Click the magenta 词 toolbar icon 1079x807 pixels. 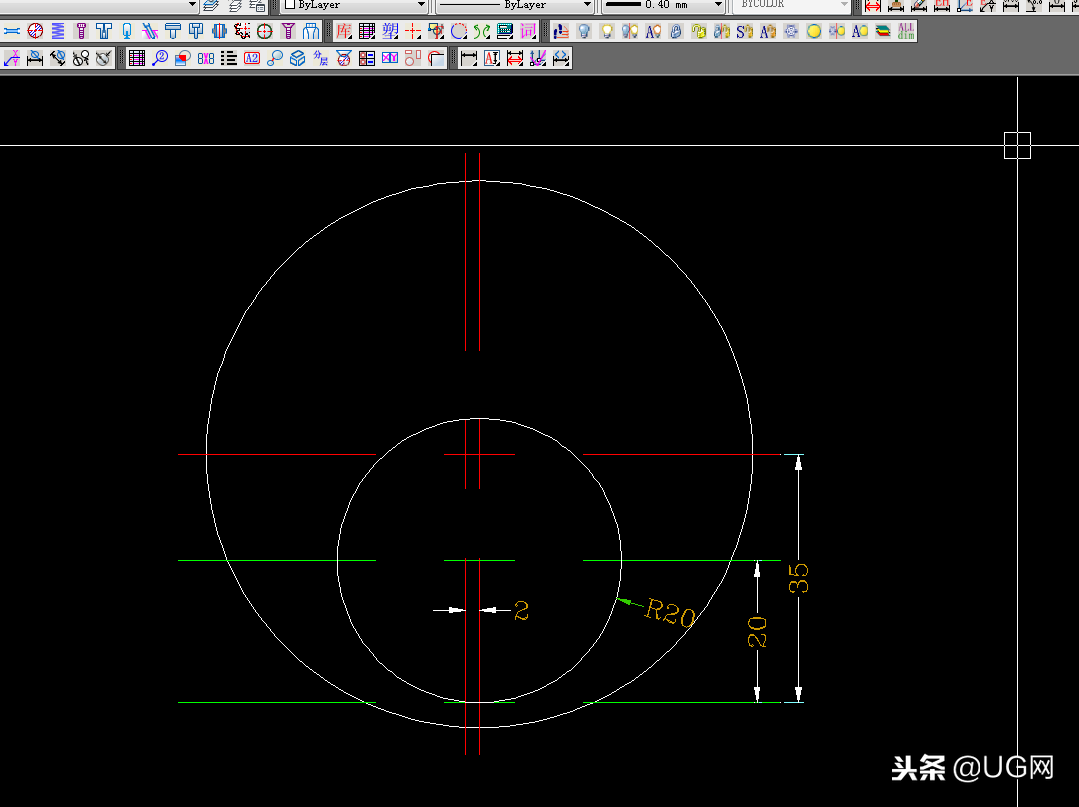(528, 31)
